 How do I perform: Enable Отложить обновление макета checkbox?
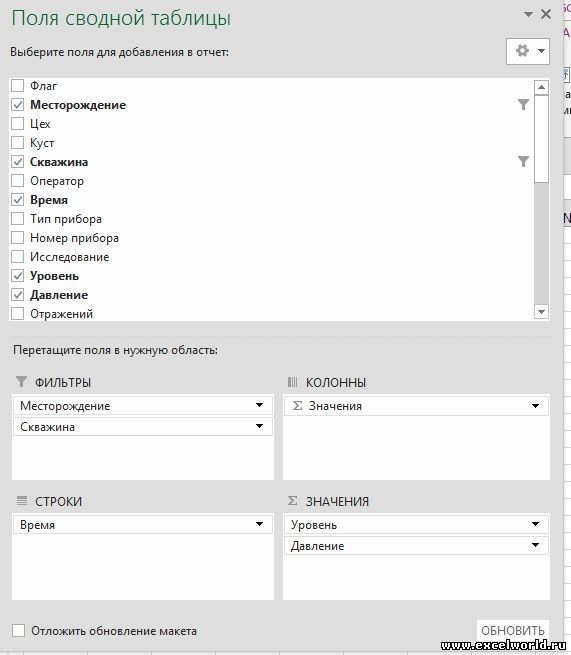coord(18,630)
